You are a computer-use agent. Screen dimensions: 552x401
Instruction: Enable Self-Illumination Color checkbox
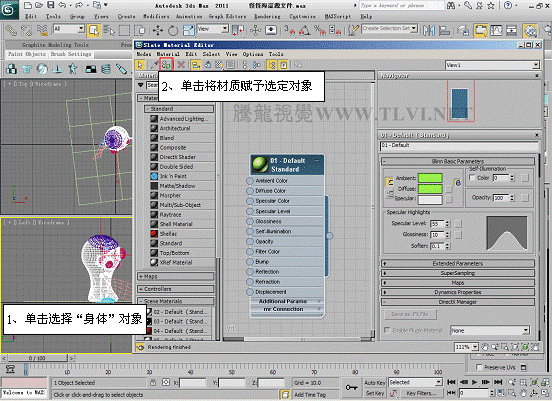click(x=472, y=178)
